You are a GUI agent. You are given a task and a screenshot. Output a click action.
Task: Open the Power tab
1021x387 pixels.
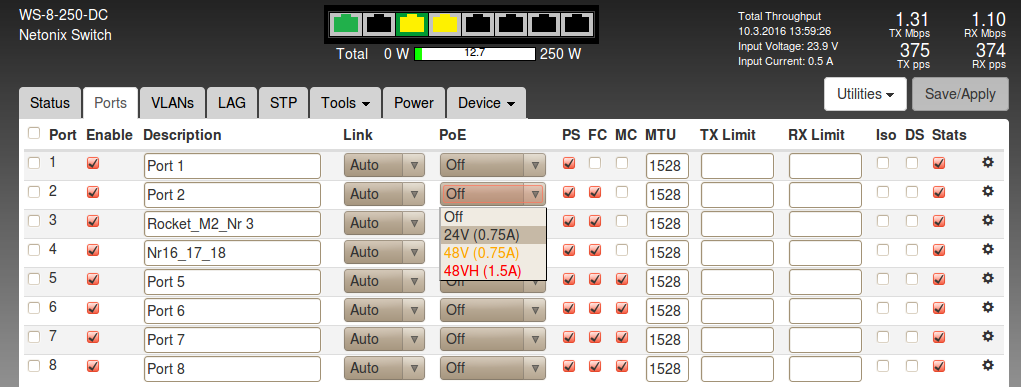tap(413, 103)
